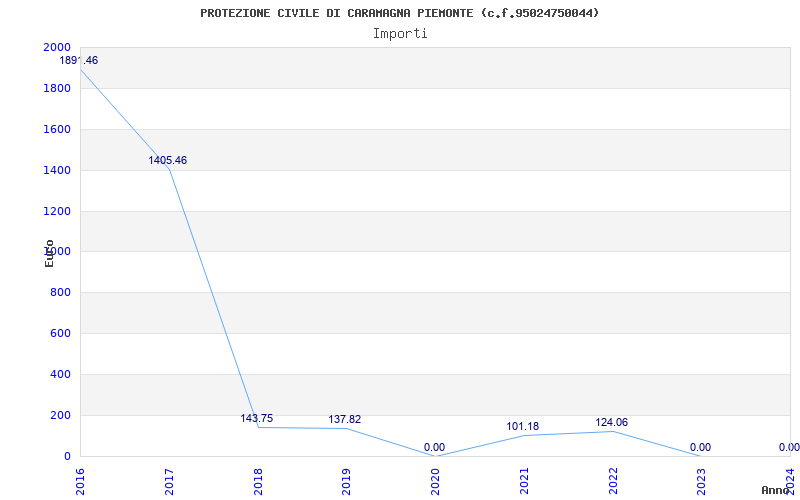
Task: Click the 2016 x-axis label
Action: [80, 481]
